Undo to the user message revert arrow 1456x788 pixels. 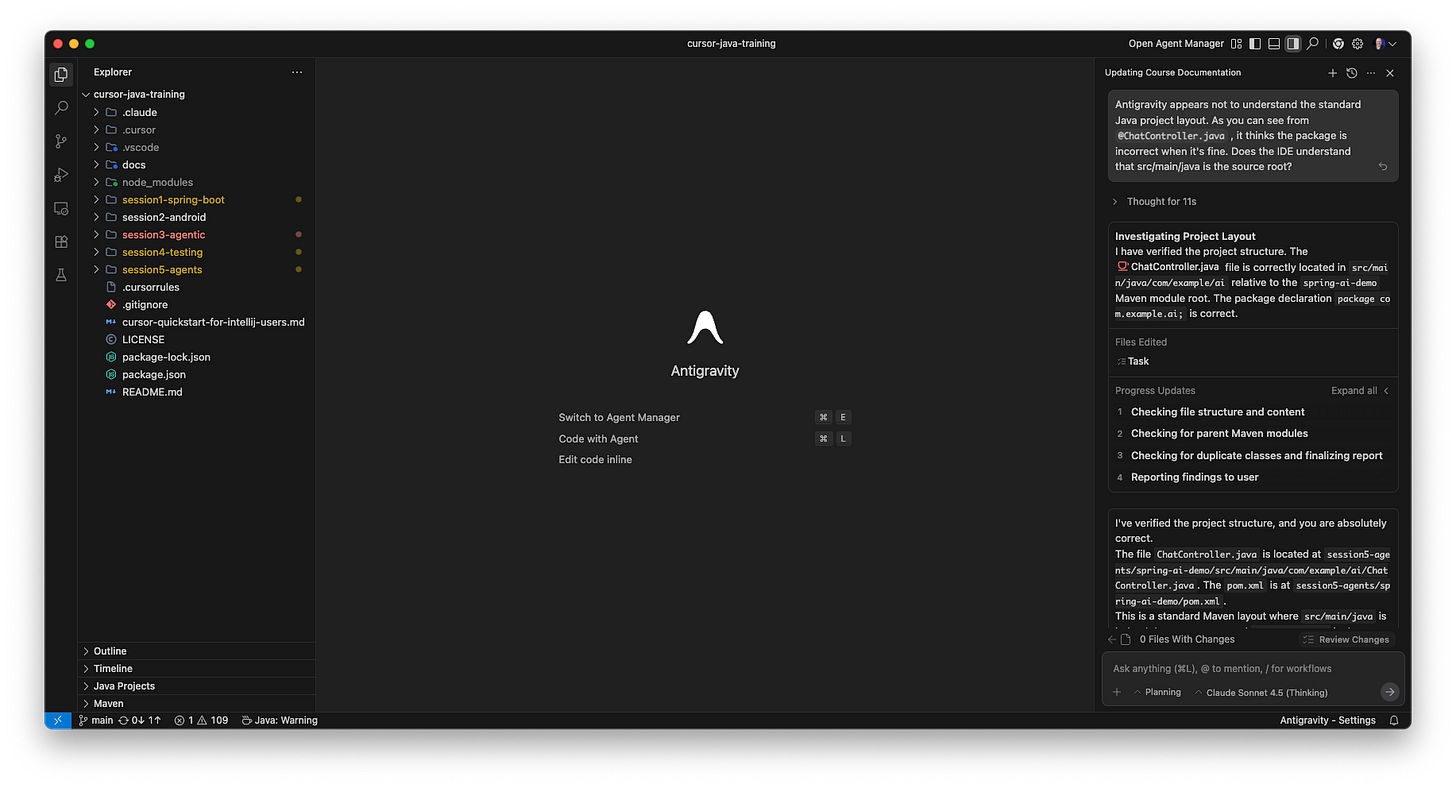click(1383, 167)
